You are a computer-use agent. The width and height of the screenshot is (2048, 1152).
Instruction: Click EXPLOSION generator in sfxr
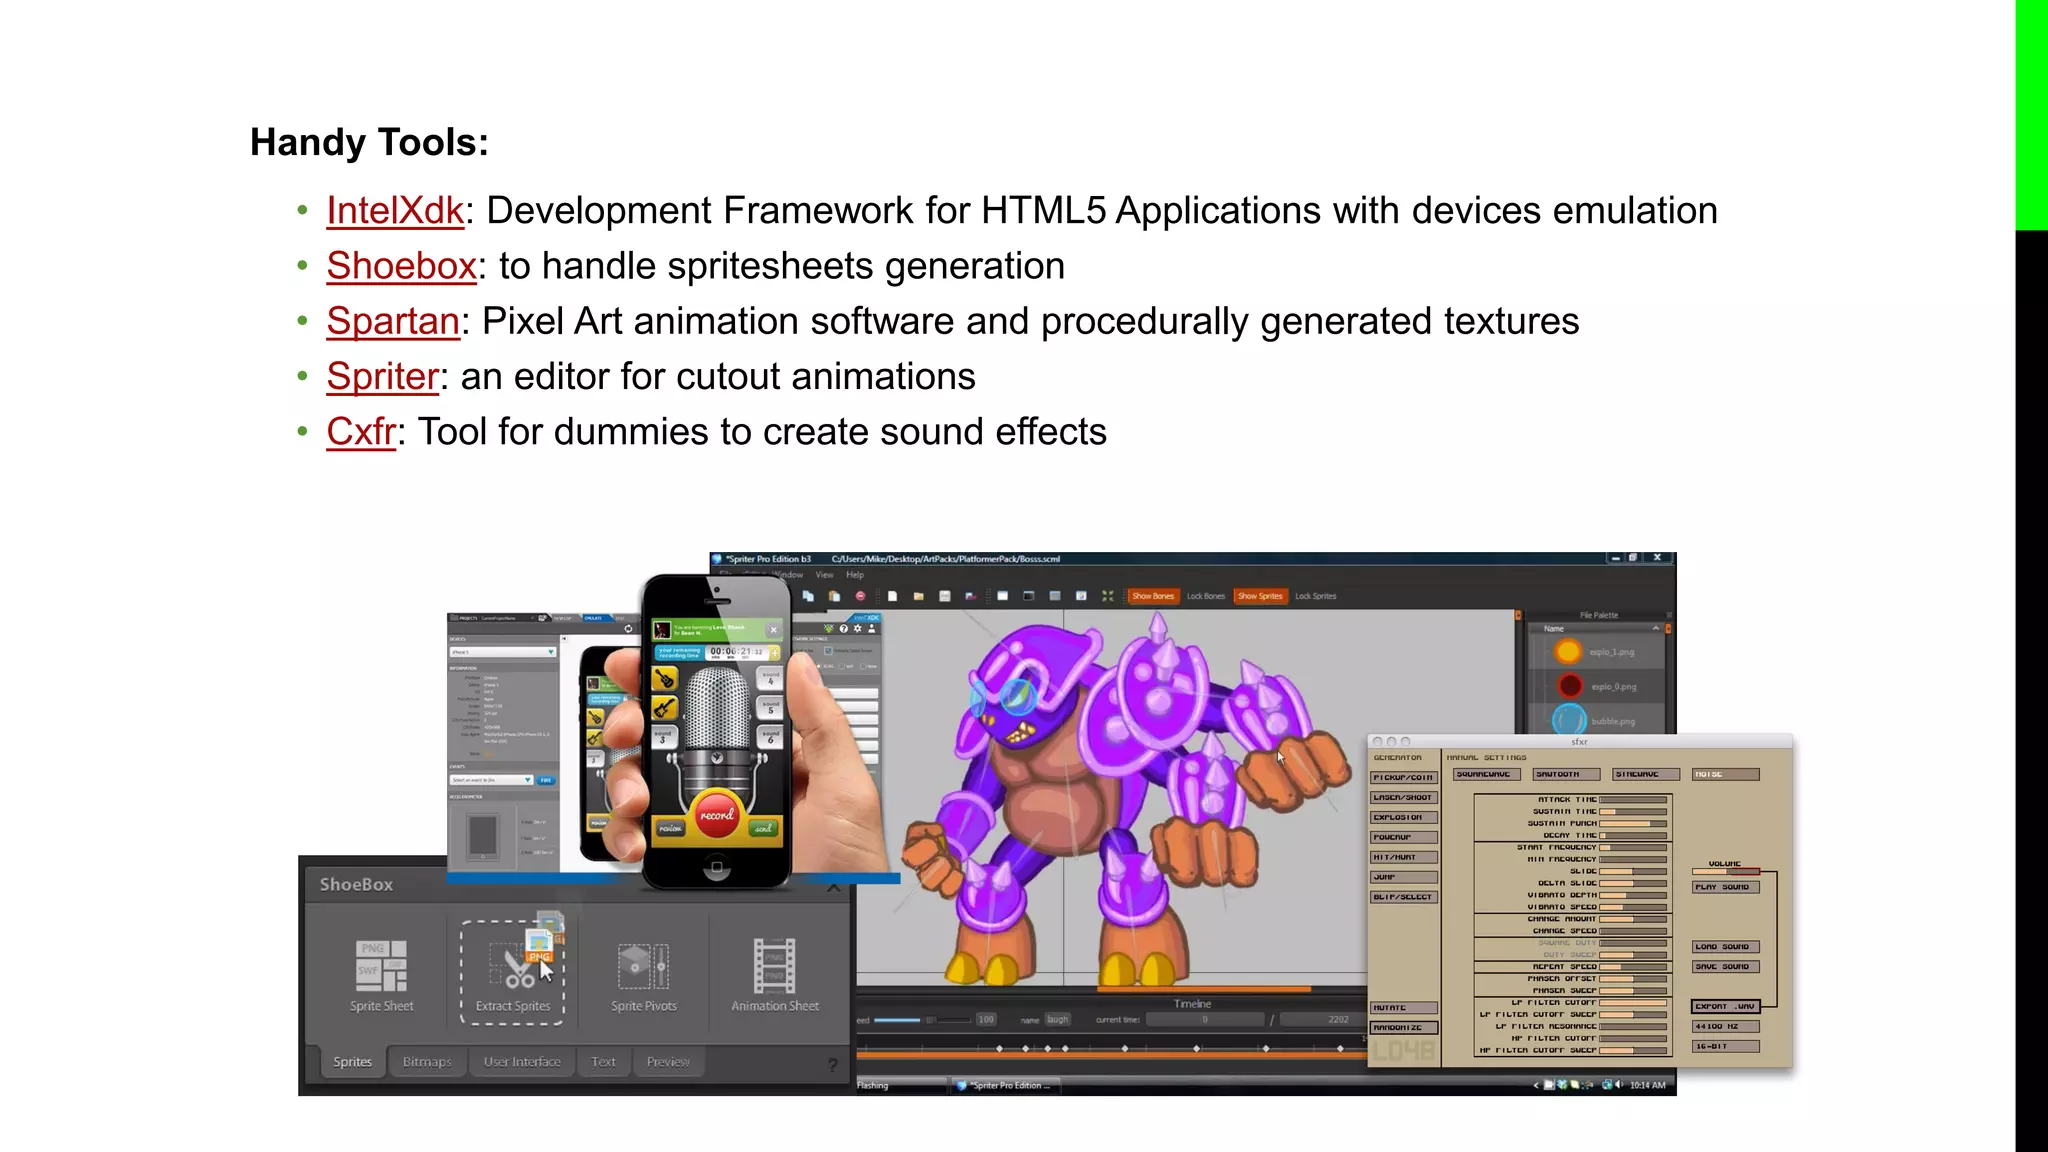coord(1404,818)
